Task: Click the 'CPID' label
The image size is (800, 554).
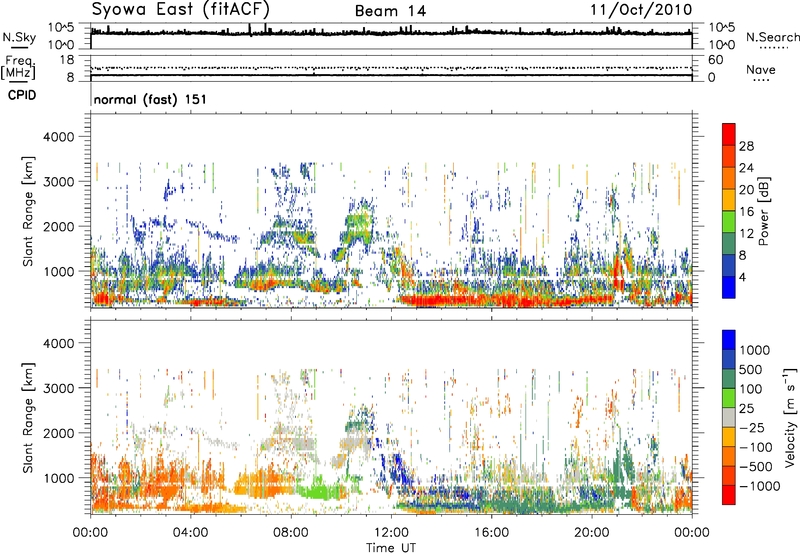Action: pos(22,95)
